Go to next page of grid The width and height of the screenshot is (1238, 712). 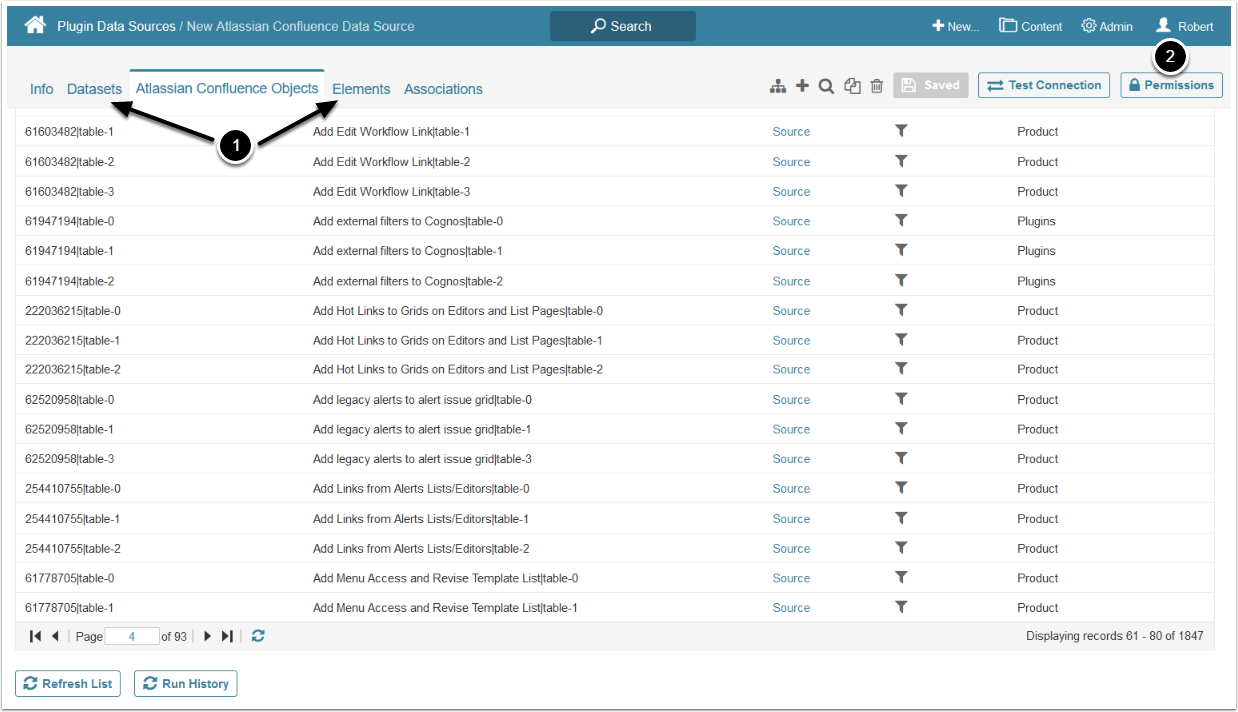tap(208, 636)
